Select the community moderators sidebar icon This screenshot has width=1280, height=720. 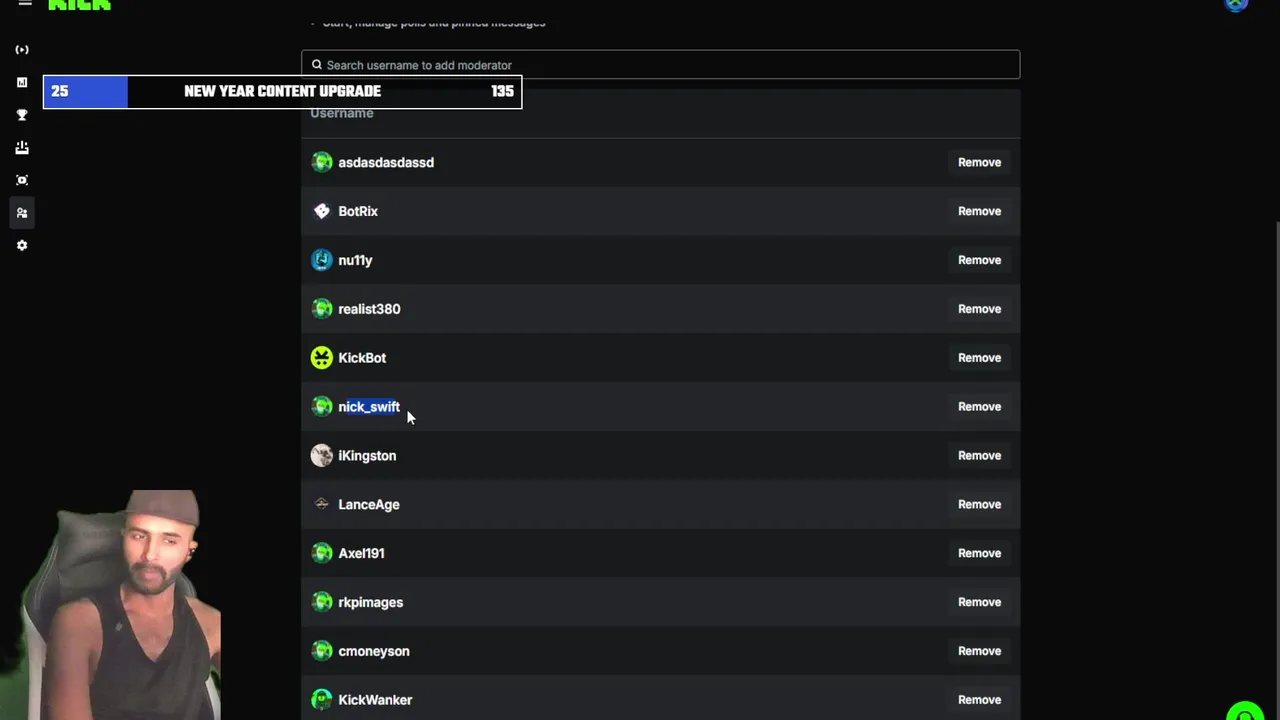tap(22, 213)
